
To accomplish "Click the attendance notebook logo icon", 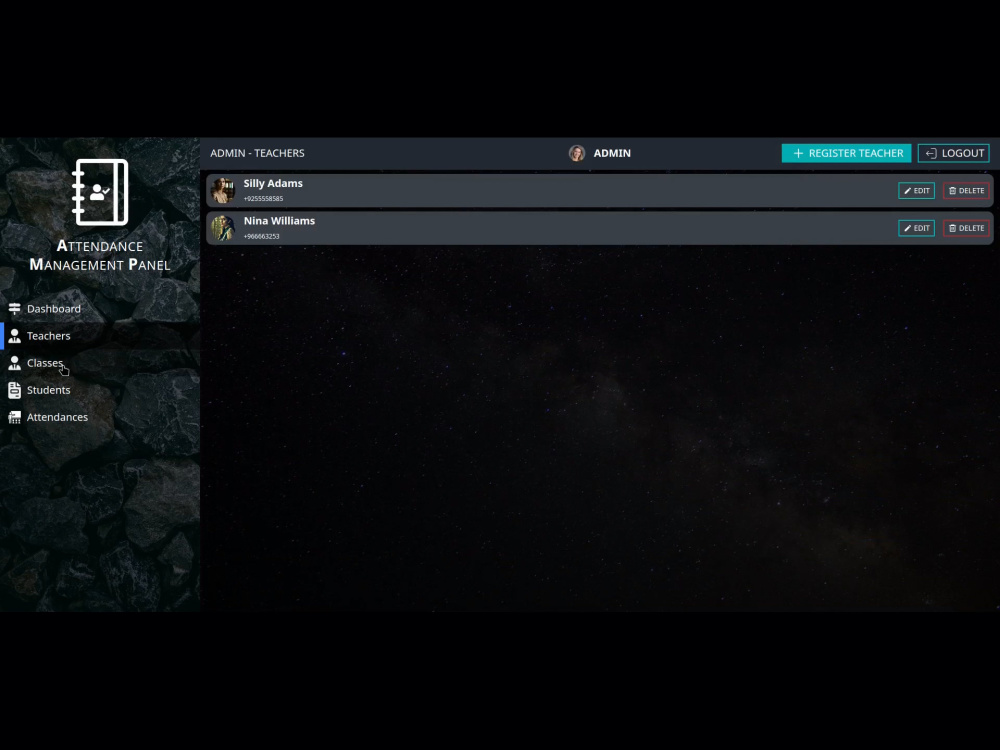I will point(100,192).
